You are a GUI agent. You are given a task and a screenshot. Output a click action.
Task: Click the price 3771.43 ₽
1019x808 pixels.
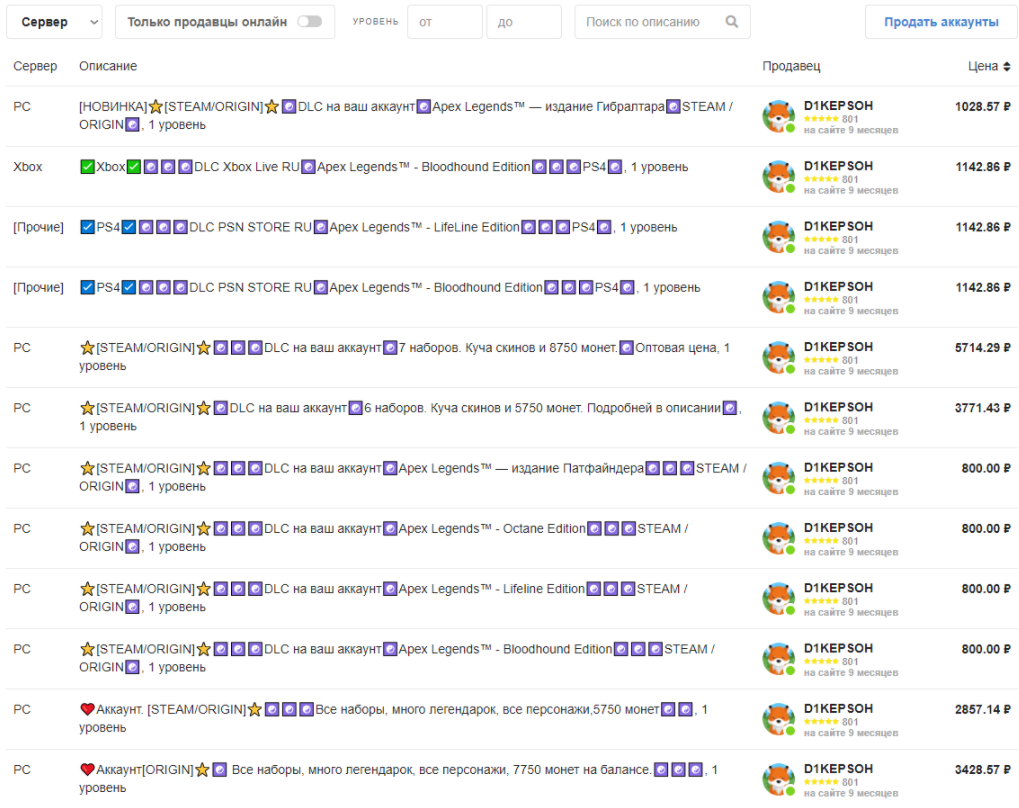(983, 408)
